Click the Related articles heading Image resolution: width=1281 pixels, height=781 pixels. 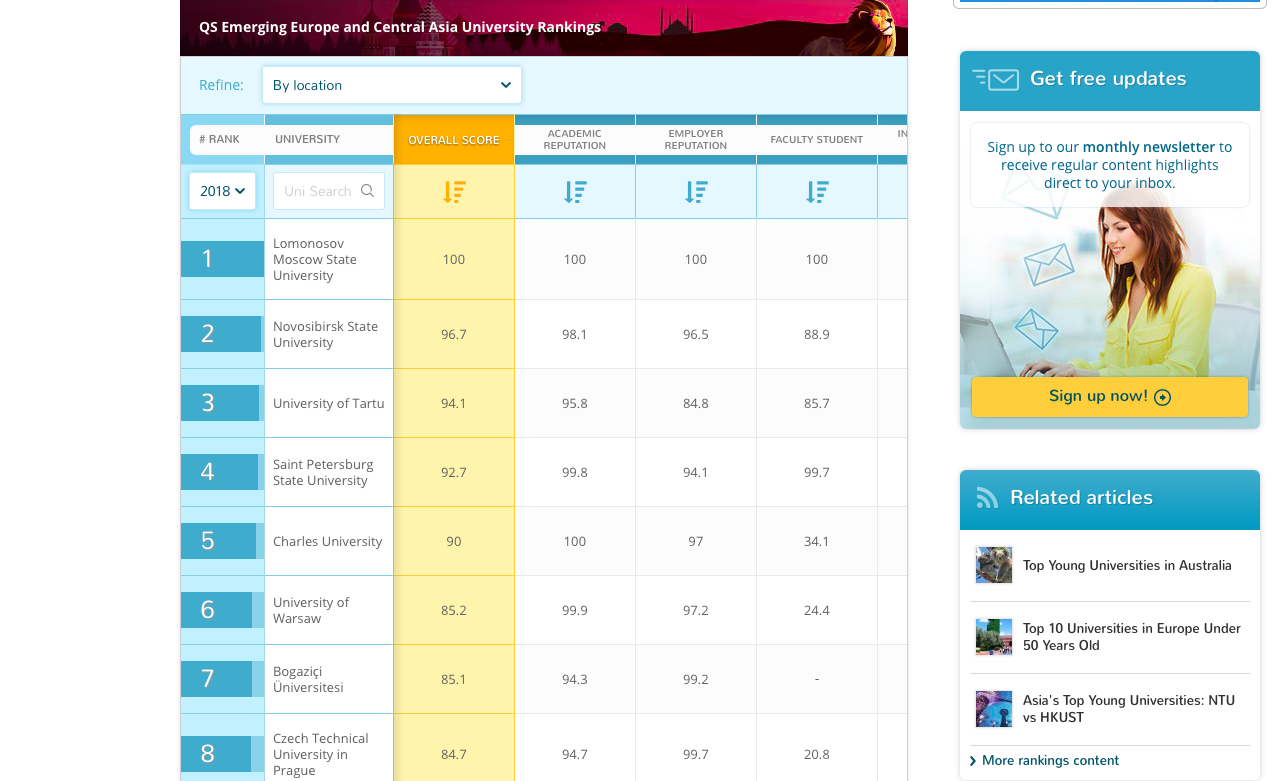[1081, 498]
